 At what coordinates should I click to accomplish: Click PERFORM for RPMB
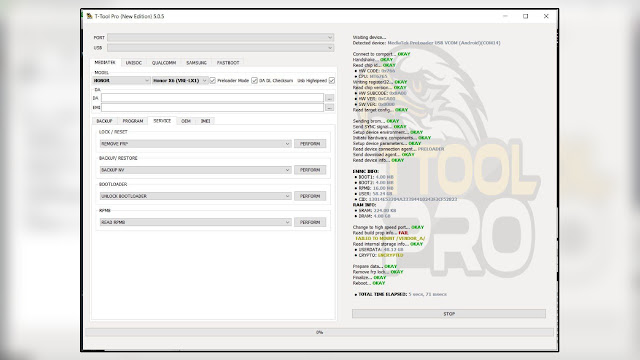click(x=310, y=222)
